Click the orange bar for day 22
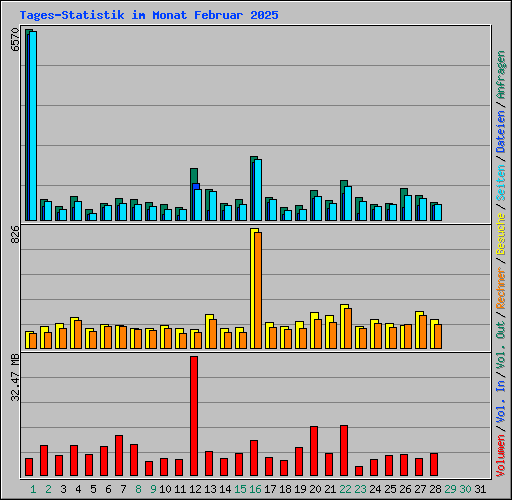512x500 pixels. point(348,328)
